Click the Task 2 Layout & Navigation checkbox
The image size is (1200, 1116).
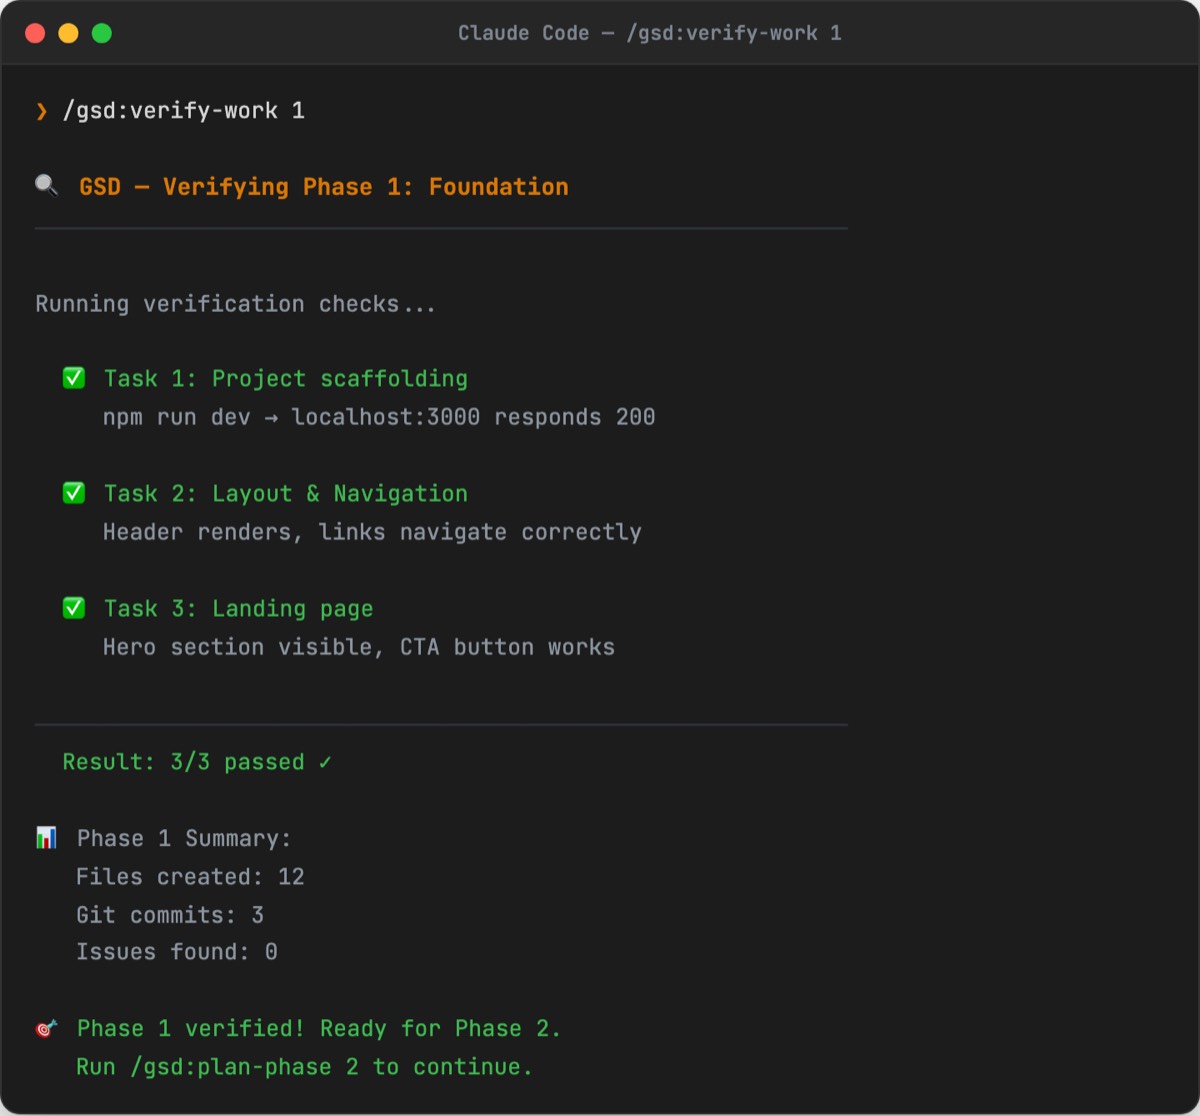point(74,493)
